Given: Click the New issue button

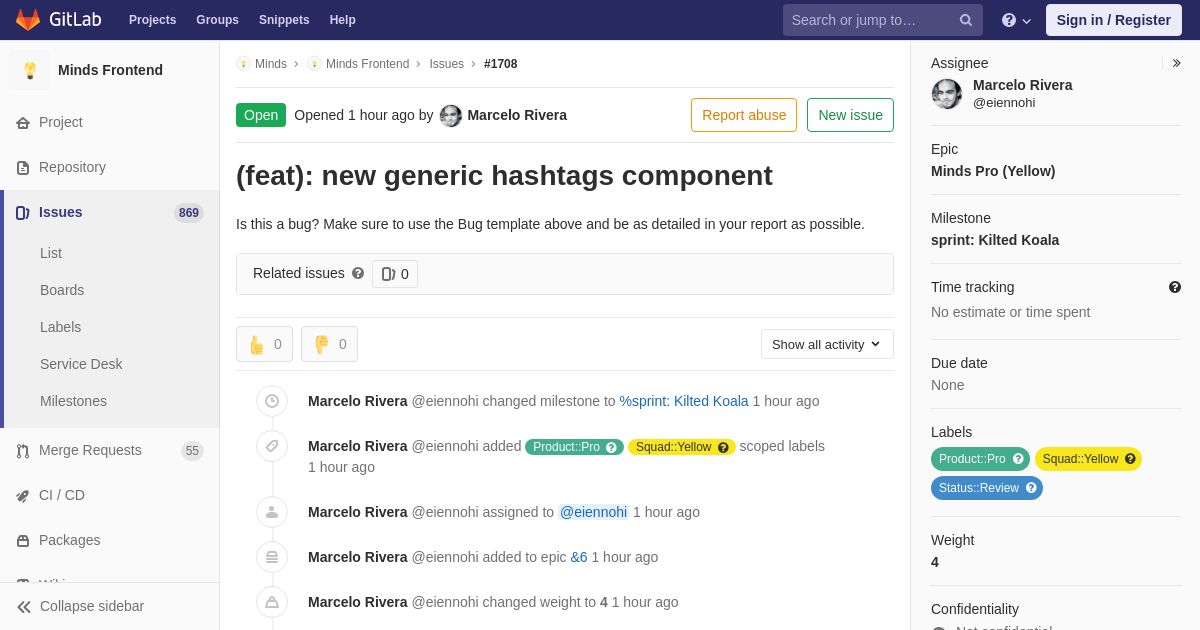Looking at the screenshot, I should (x=850, y=115).
